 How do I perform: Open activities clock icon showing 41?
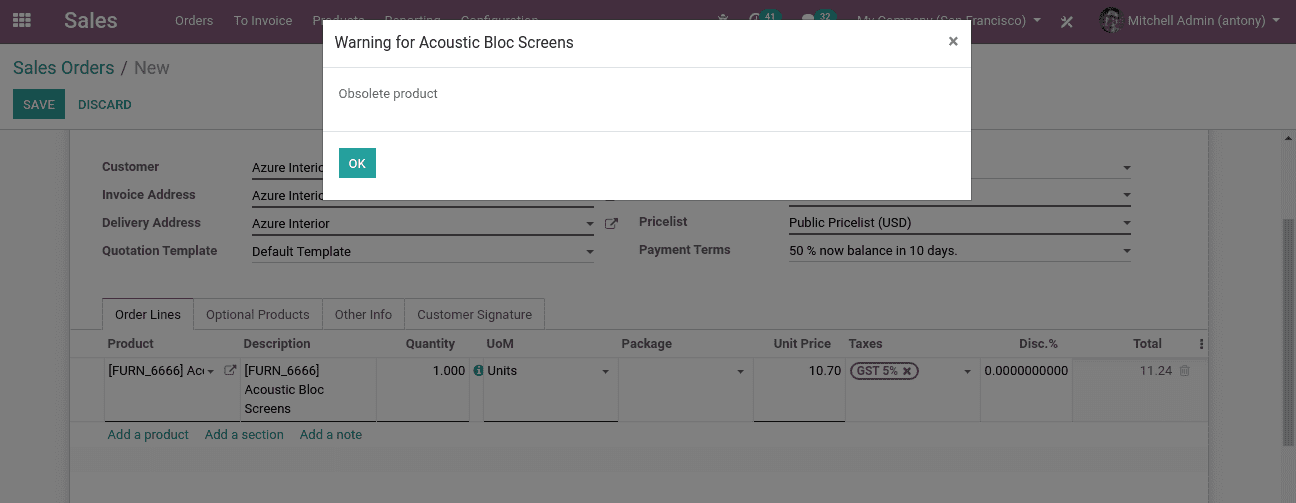[x=763, y=20]
